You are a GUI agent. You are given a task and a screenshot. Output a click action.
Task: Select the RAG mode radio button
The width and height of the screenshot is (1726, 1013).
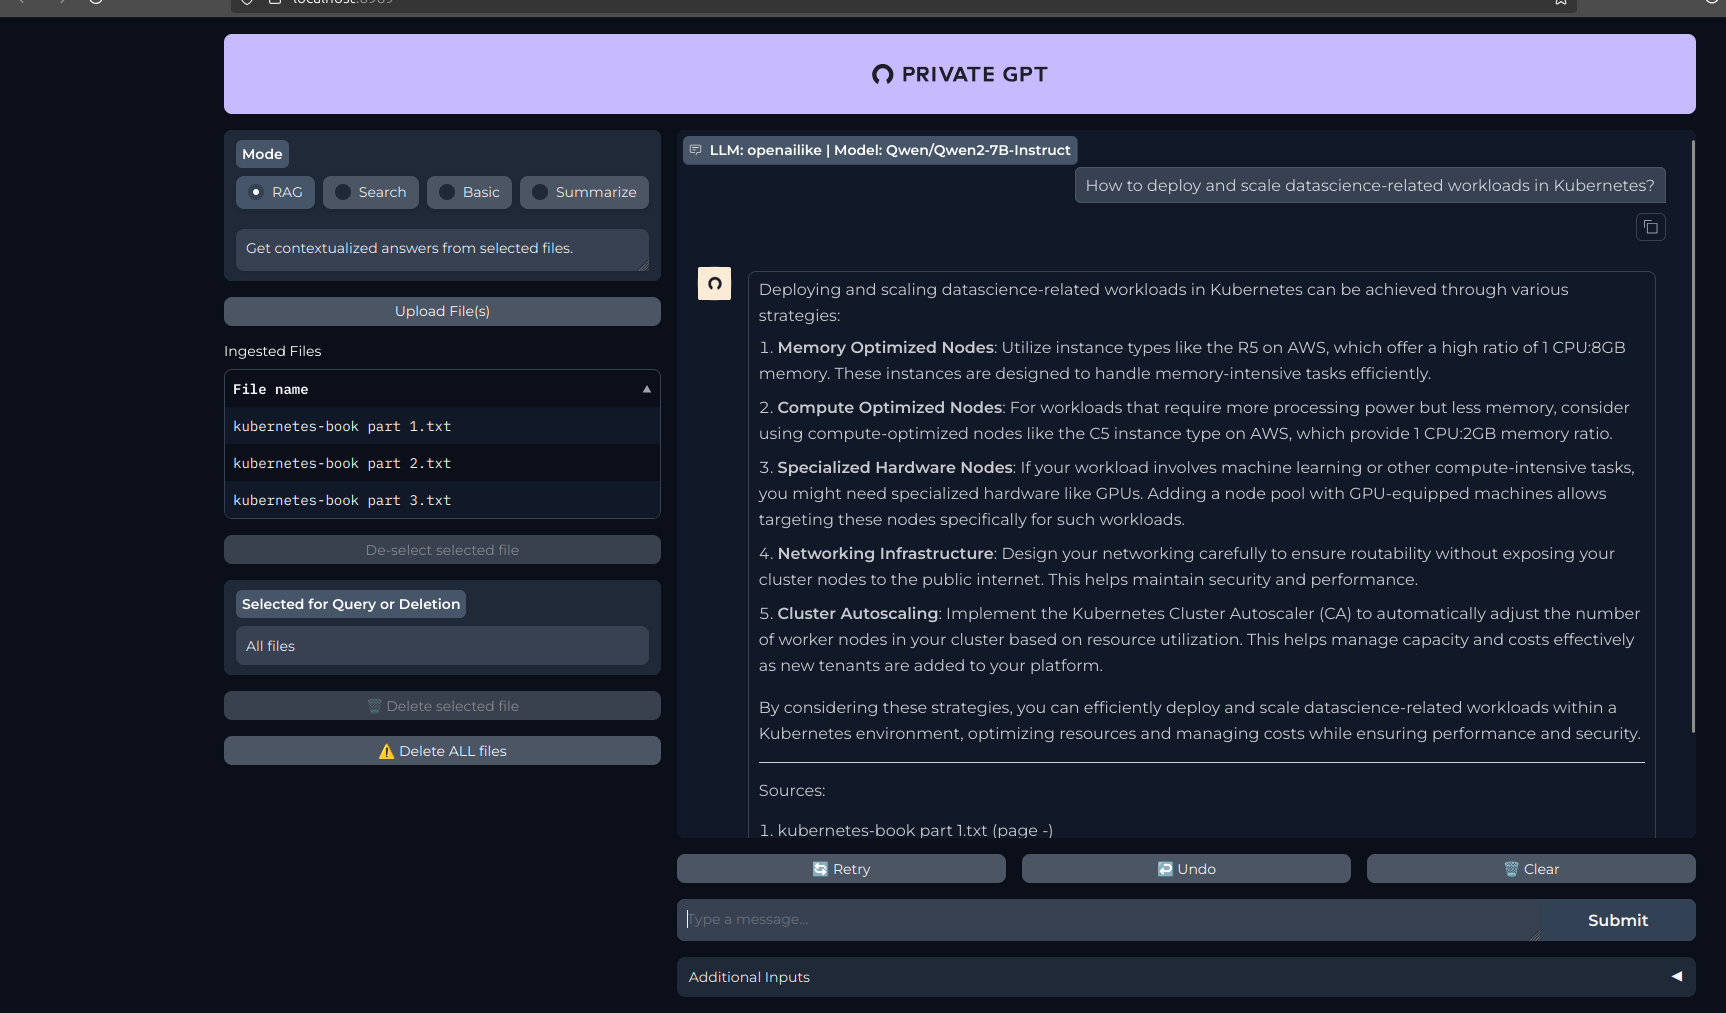tap(256, 192)
